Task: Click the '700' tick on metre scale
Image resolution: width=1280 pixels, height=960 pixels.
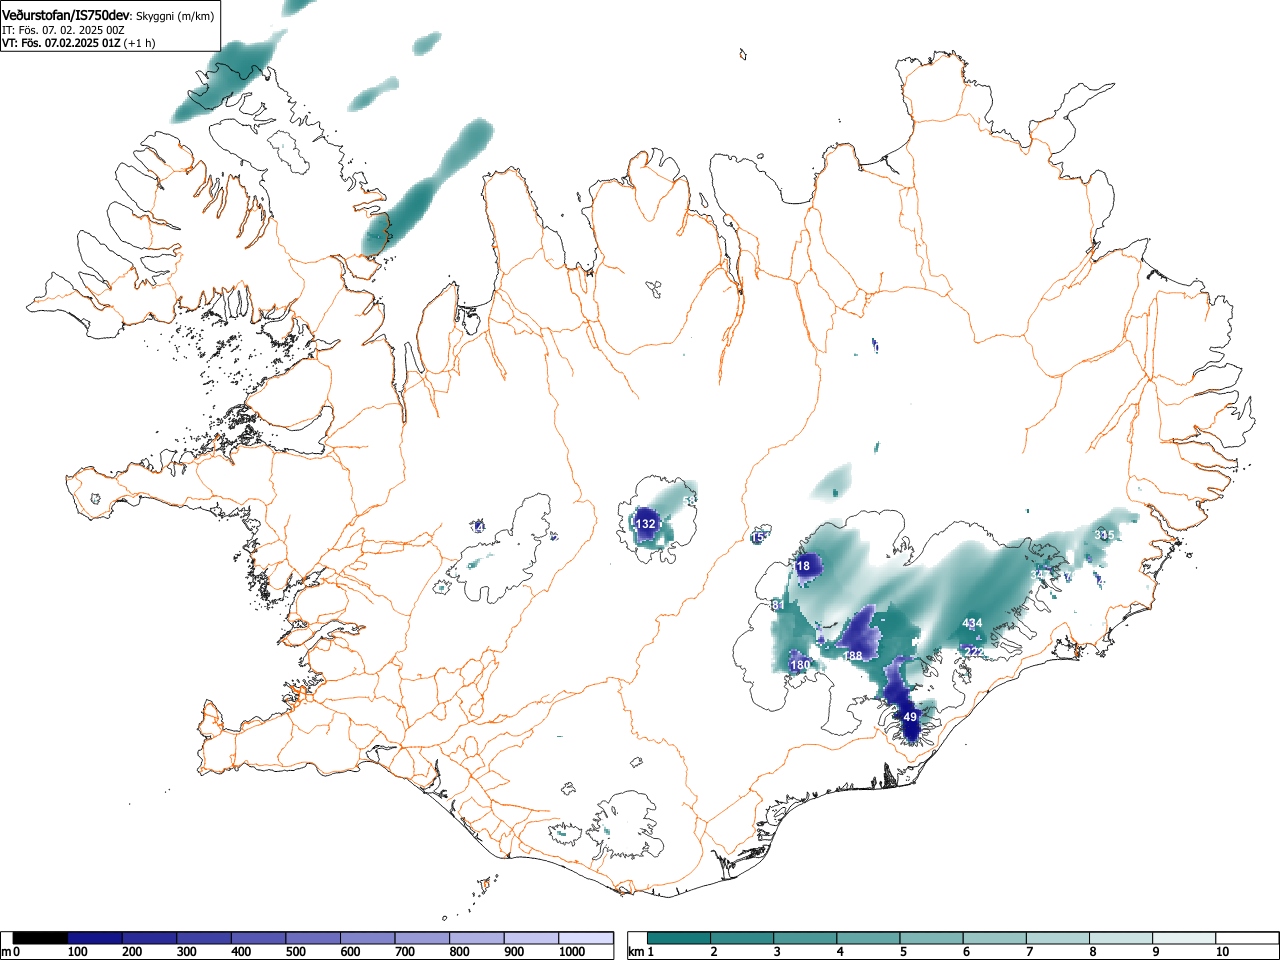Action: tap(405, 952)
